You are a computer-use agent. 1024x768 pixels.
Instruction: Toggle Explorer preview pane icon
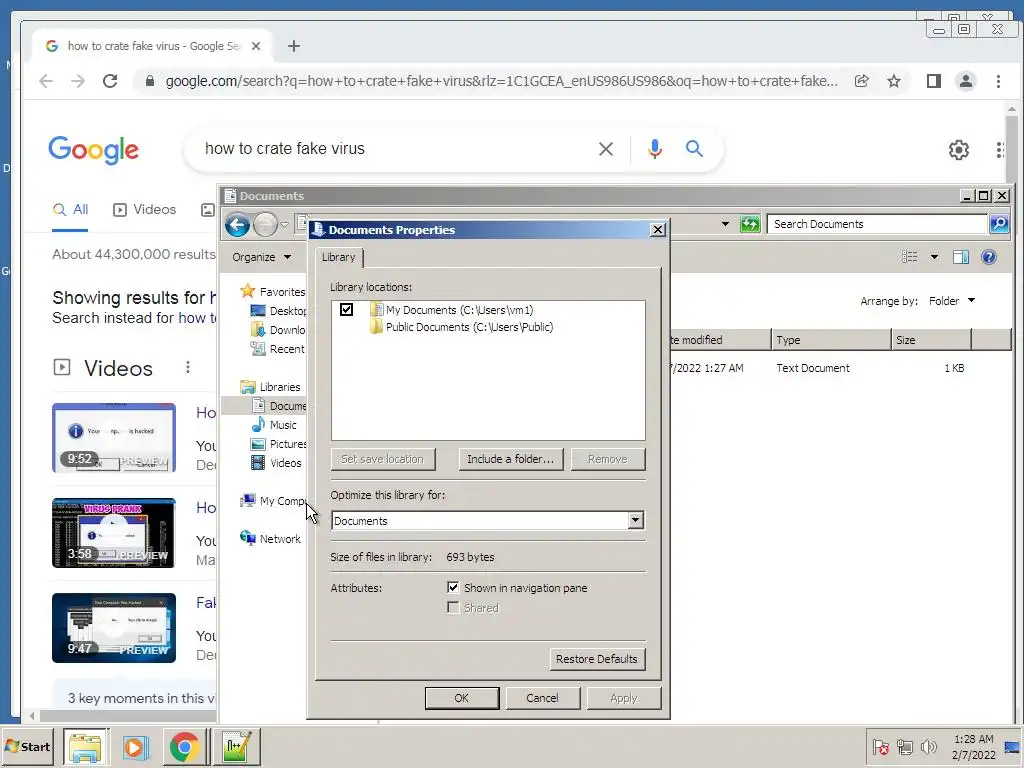tap(961, 257)
